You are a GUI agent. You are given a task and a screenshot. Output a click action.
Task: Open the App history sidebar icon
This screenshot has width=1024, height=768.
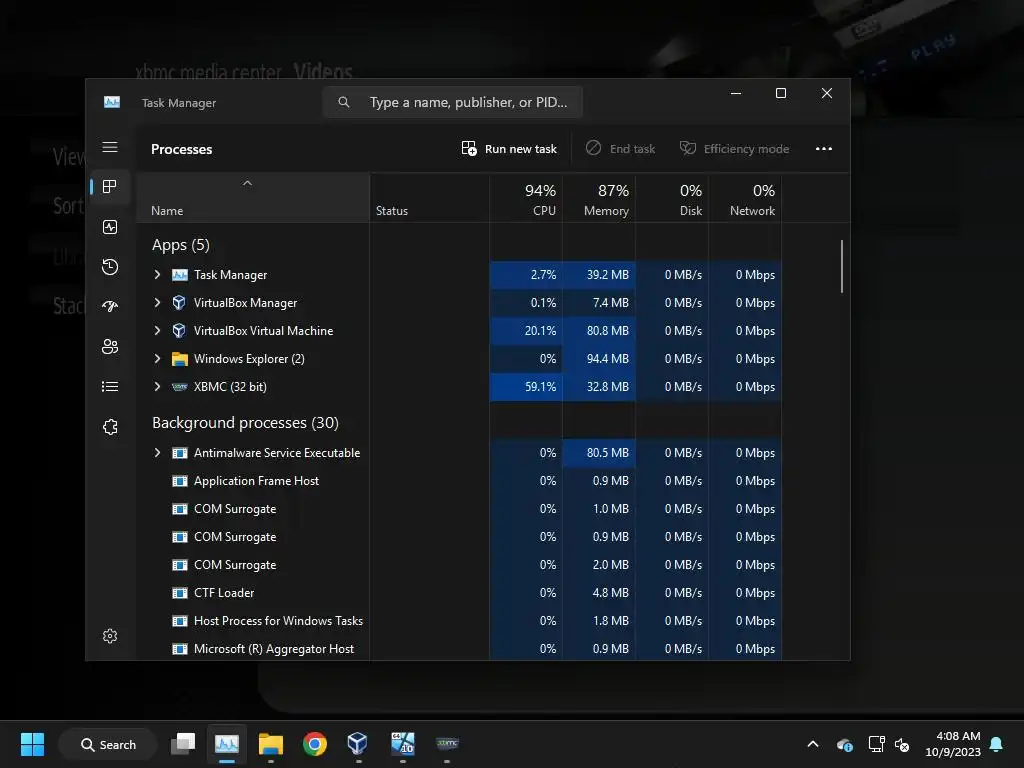click(110, 266)
